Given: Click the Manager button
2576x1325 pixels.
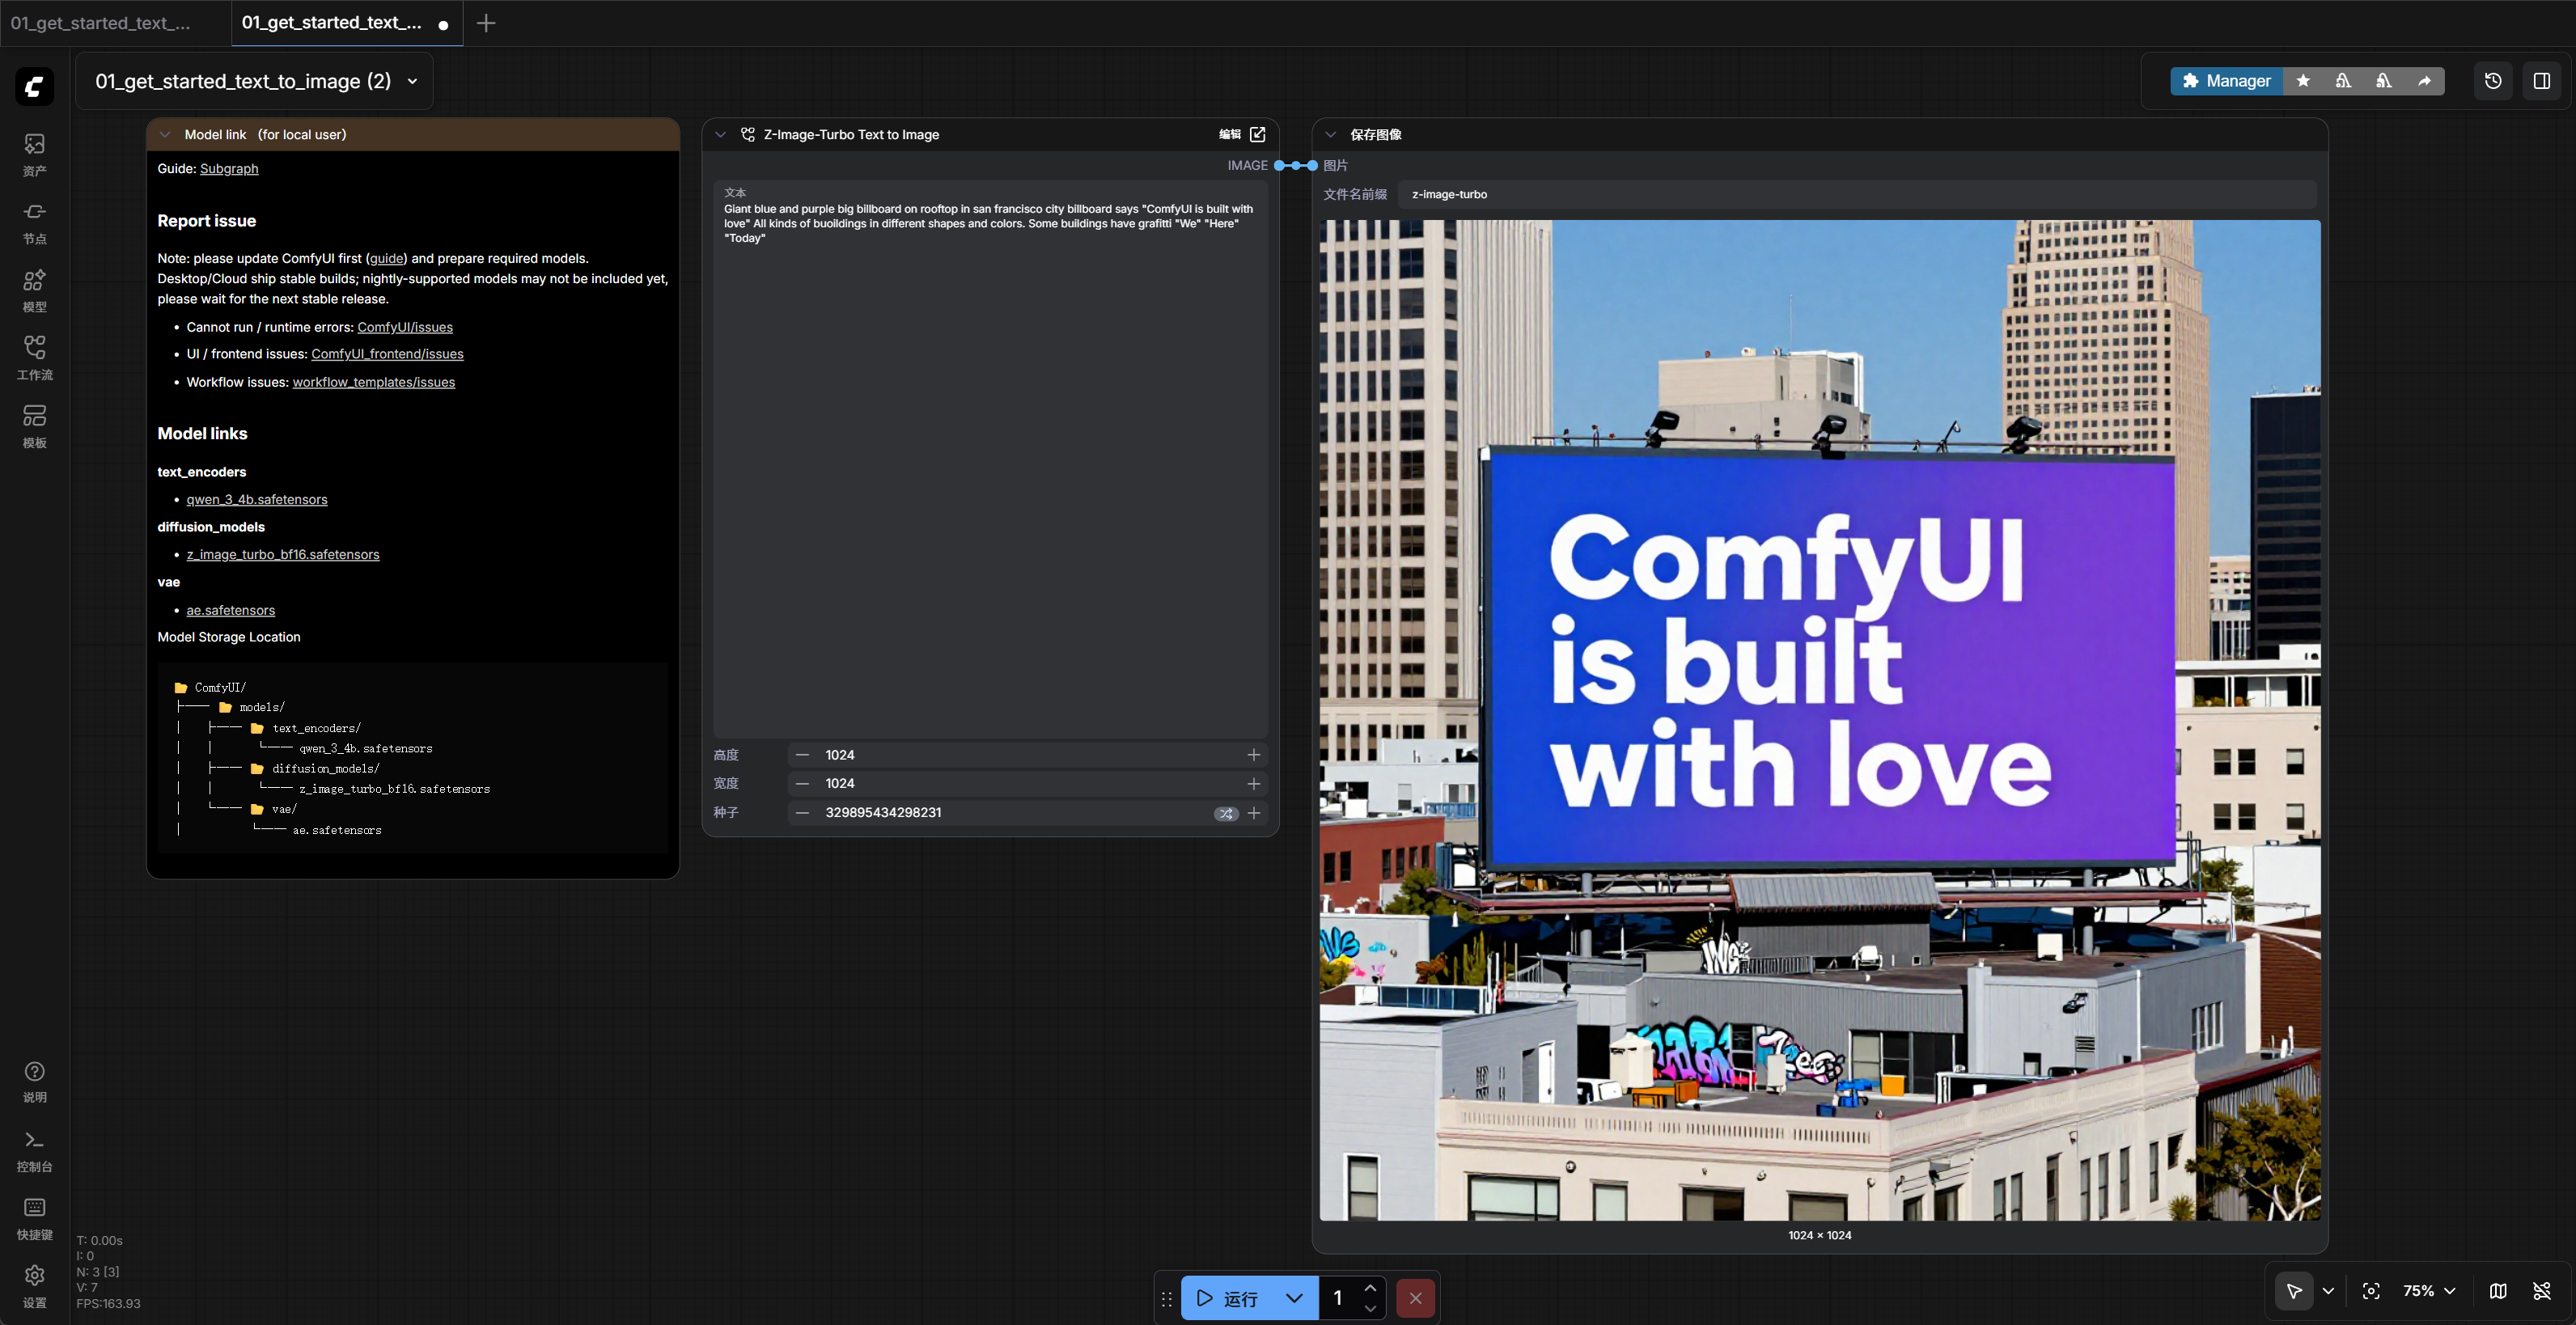Looking at the screenshot, I should [x=2226, y=81].
